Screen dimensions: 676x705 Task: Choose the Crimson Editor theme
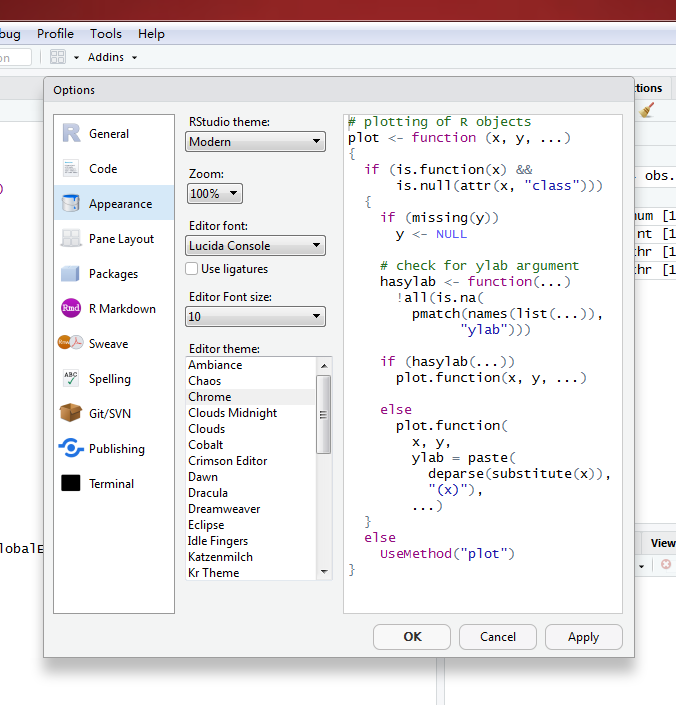pos(251,461)
